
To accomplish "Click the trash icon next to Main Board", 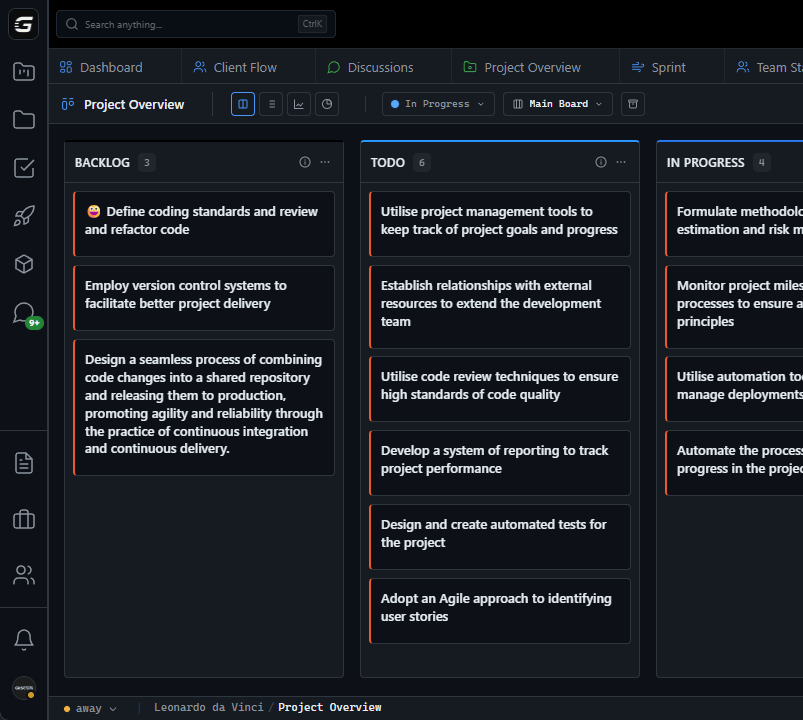I will tap(632, 103).
